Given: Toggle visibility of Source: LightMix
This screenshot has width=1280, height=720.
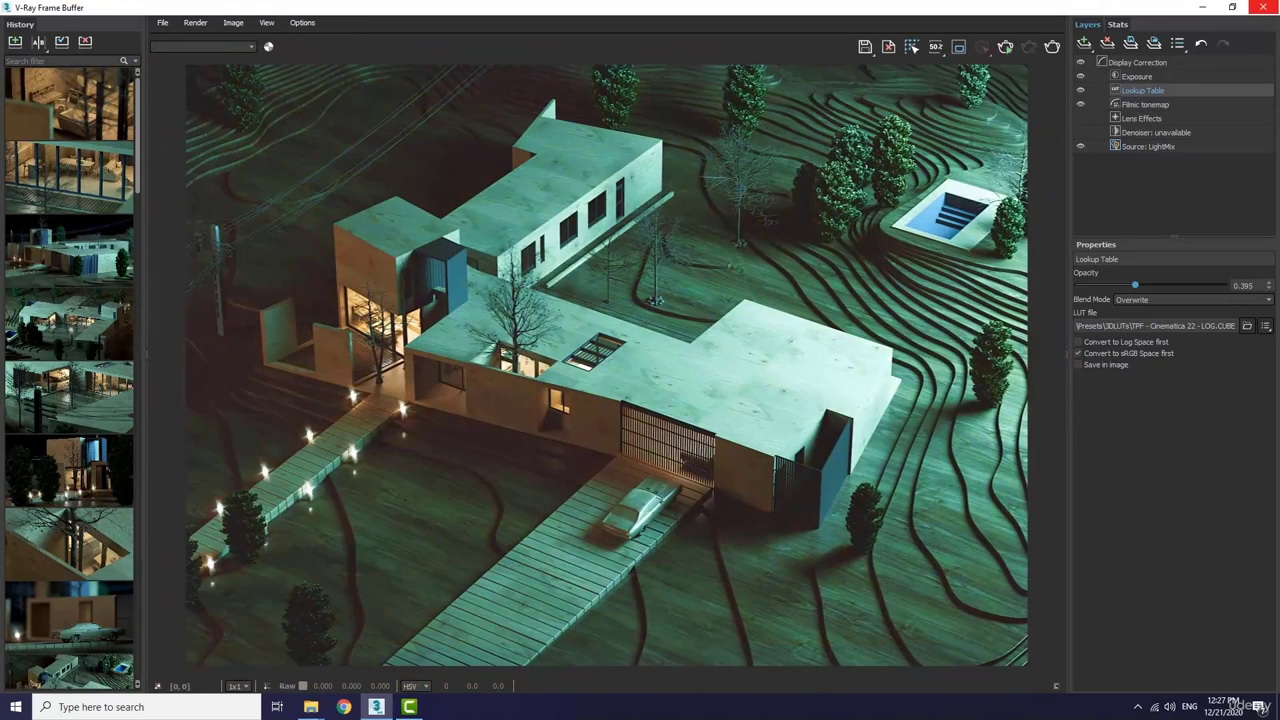Looking at the screenshot, I should pyautogui.click(x=1080, y=146).
